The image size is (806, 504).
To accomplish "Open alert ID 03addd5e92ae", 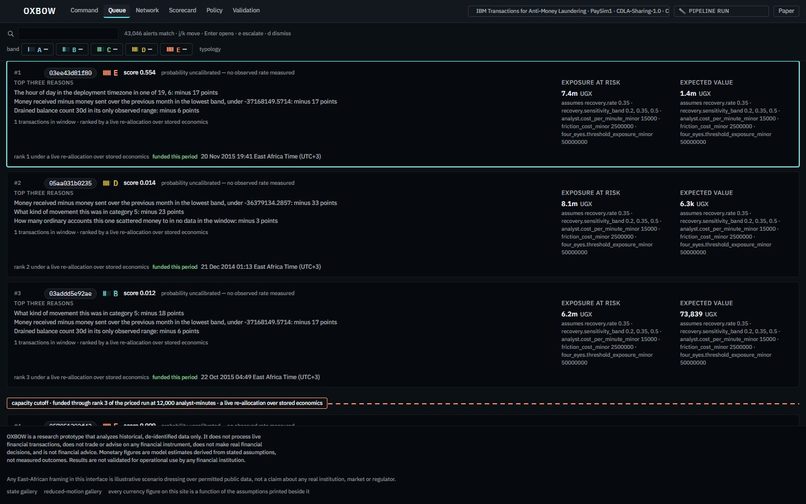I will point(70,294).
